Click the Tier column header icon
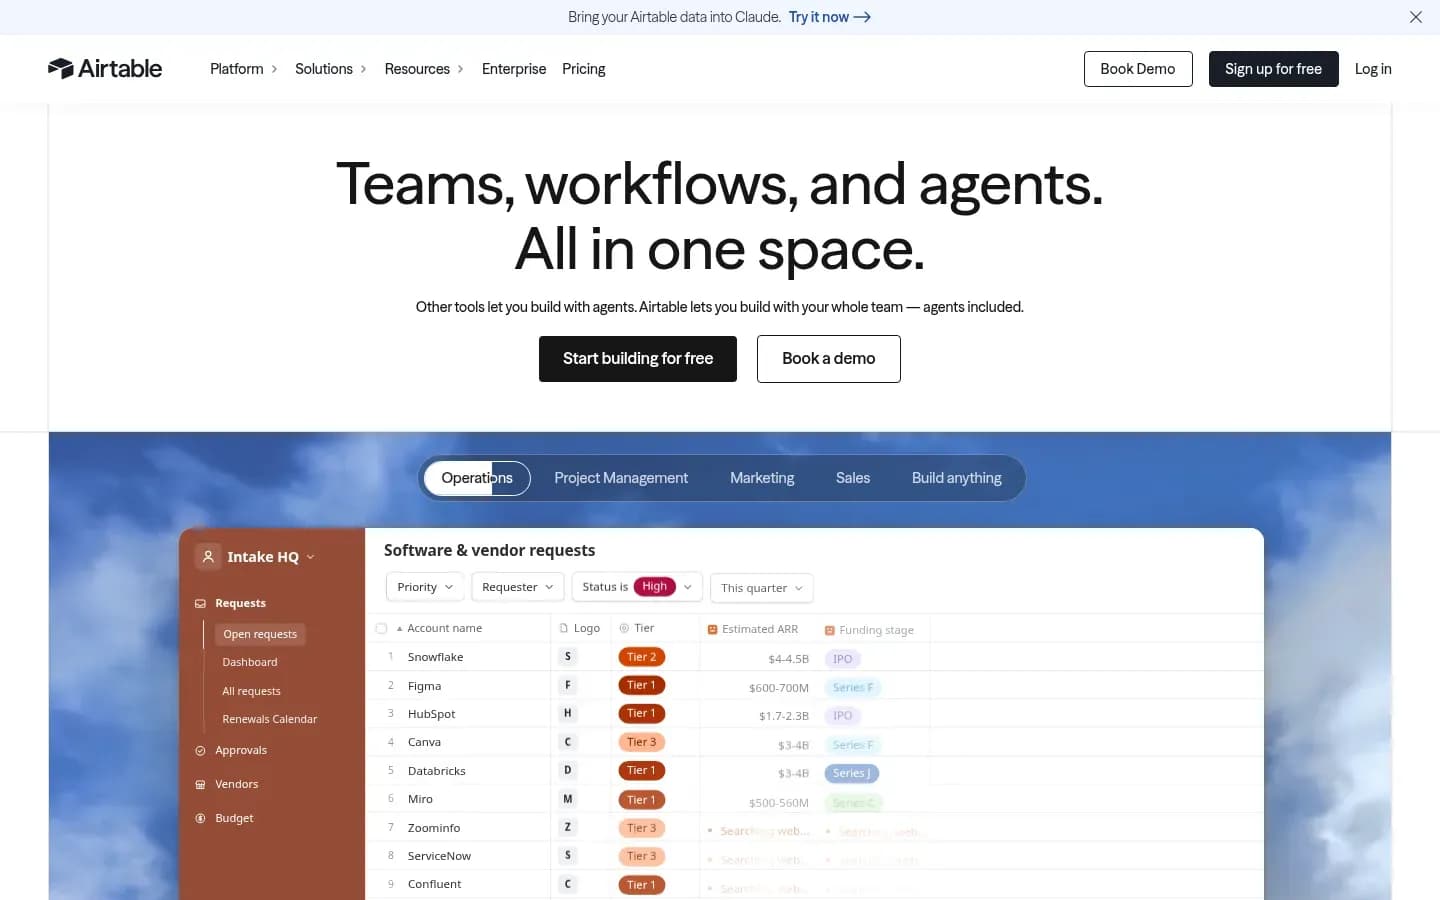Screen dimensions: 1440x900 point(624,628)
